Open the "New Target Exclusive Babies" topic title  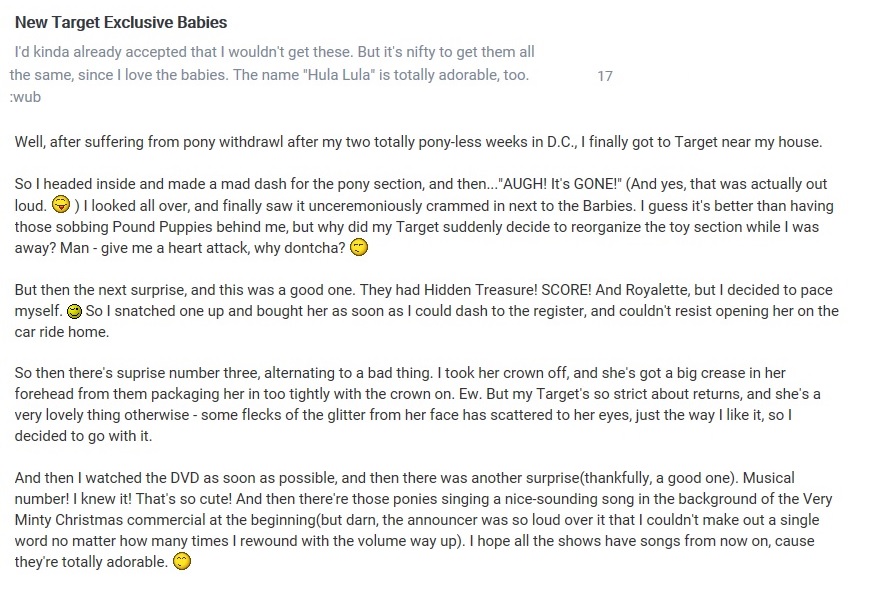121,22
